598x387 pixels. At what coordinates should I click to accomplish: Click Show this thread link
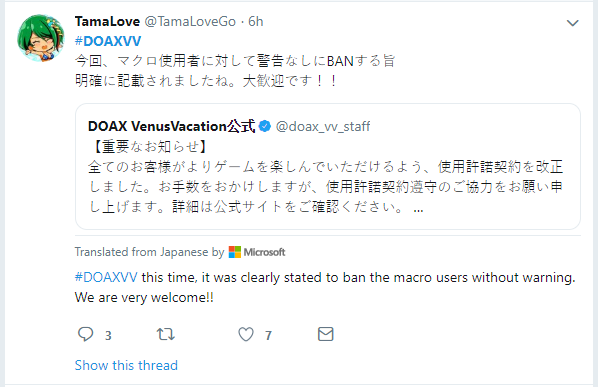(x=126, y=365)
